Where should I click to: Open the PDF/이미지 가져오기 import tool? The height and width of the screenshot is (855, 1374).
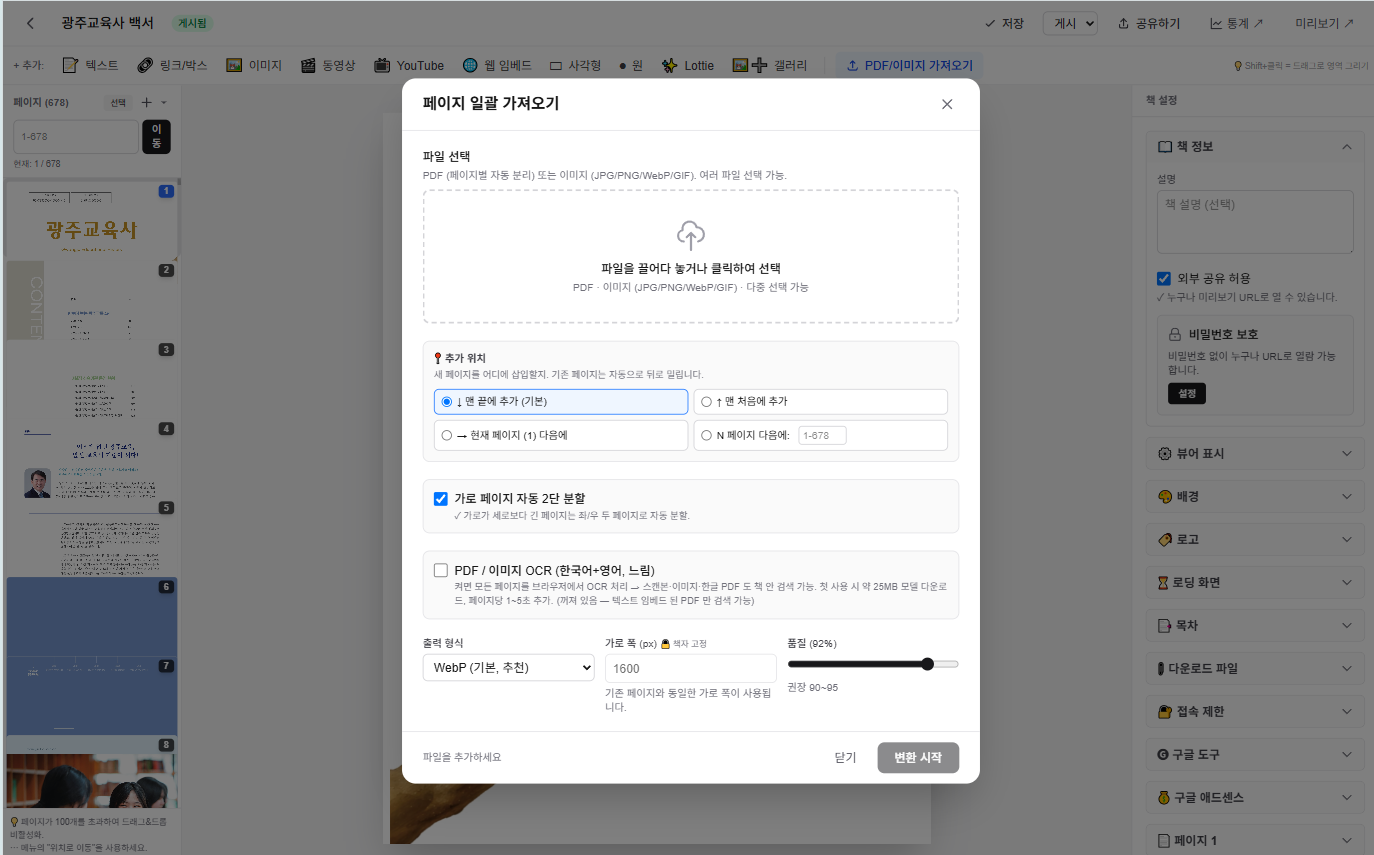909,65
